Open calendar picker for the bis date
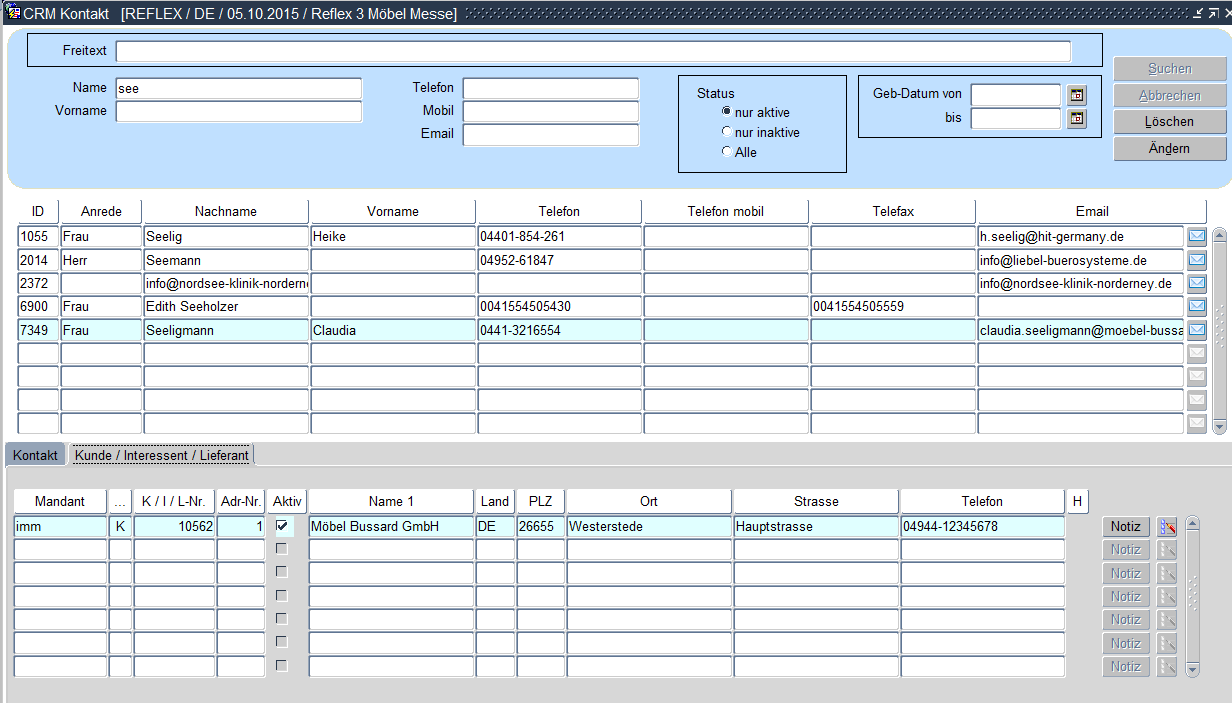The height and width of the screenshot is (703, 1232). (x=1077, y=118)
